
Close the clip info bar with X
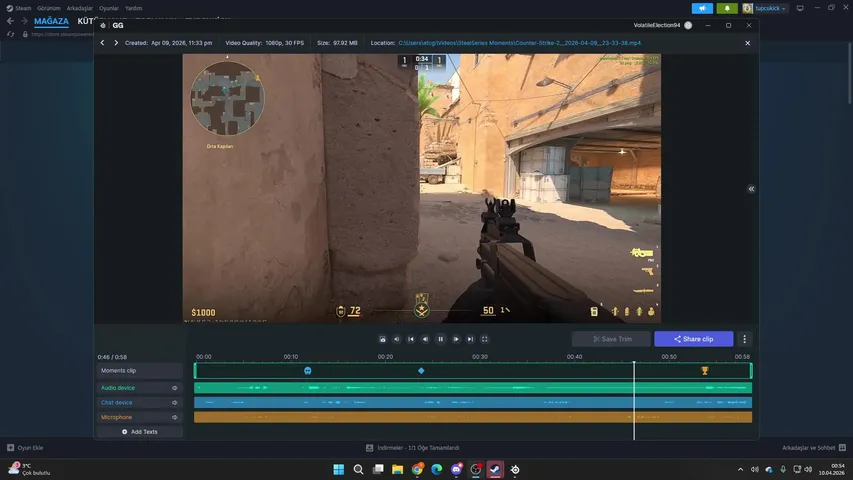point(747,43)
